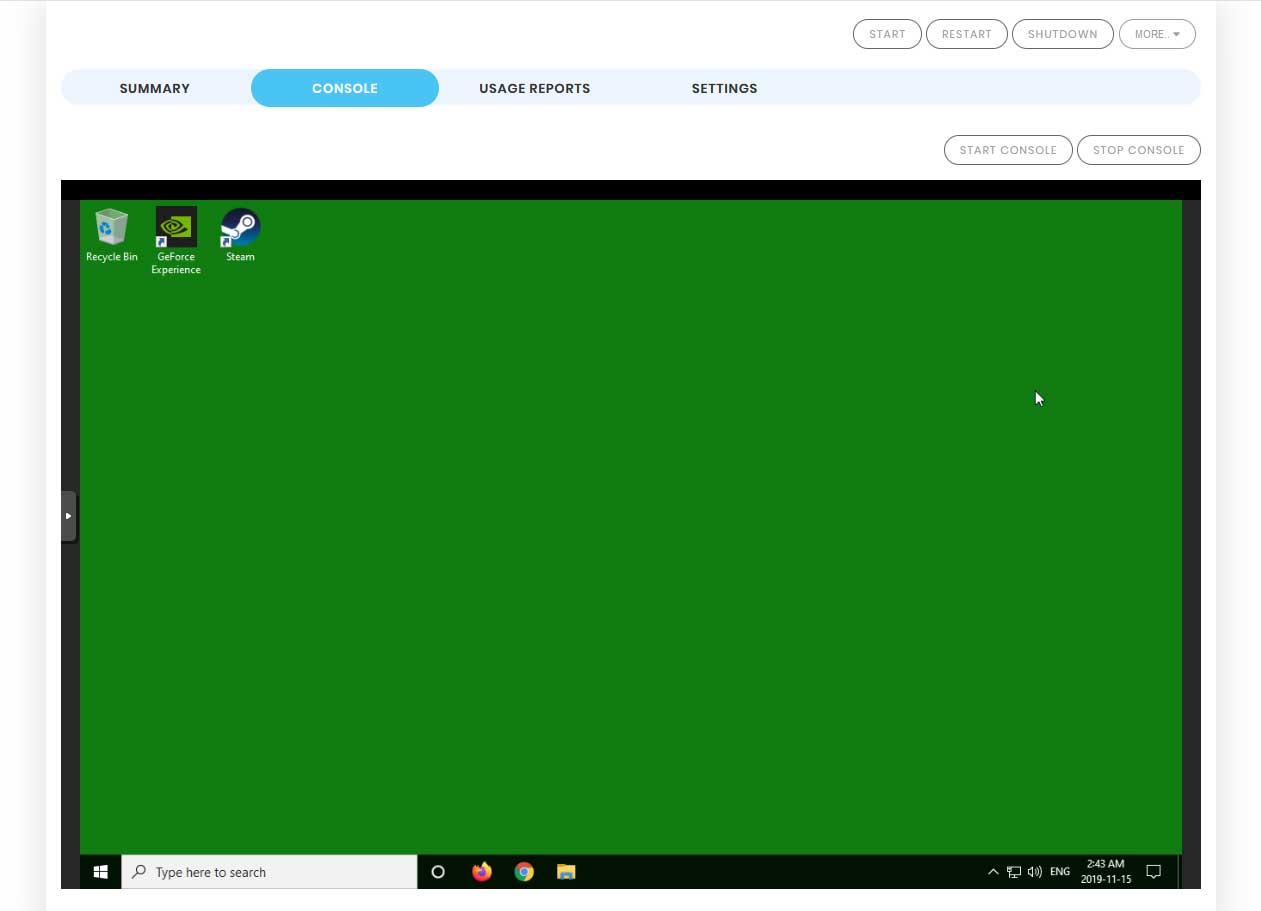The height and width of the screenshot is (911, 1261).
Task: Switch to the Summary tab
Action: pyautogui.click(x=155, y=88)
